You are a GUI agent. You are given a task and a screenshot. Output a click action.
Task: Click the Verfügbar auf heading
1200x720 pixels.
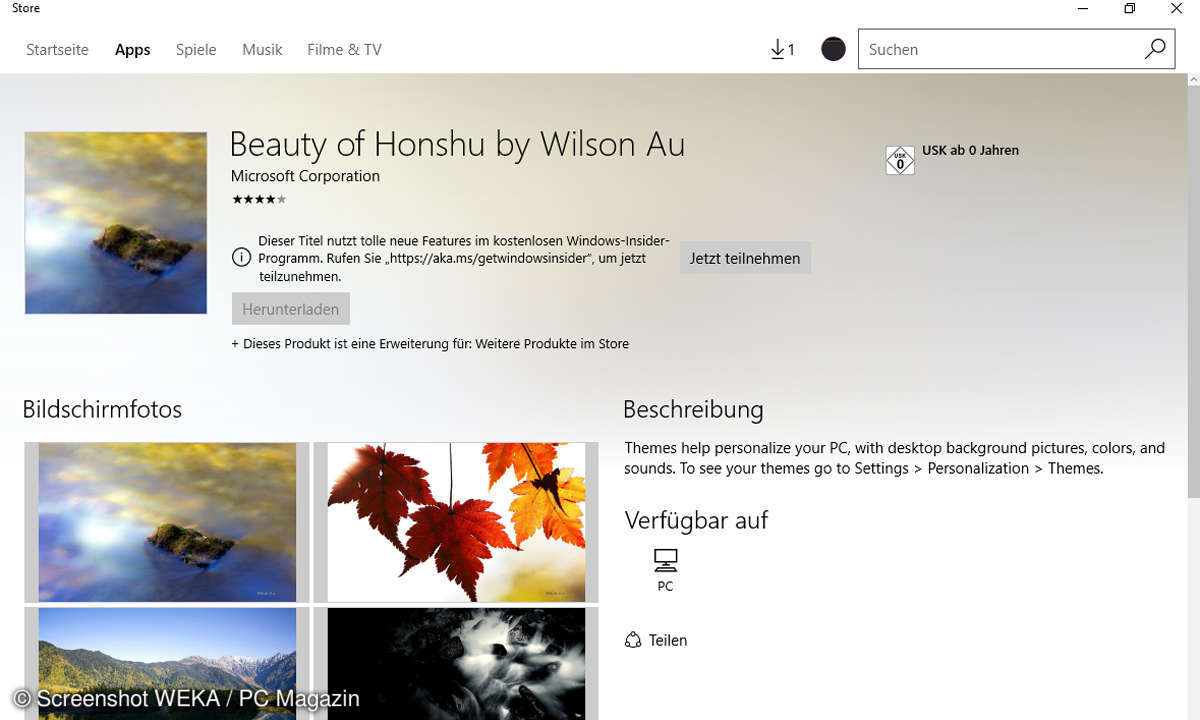pyautogui.click(x=696, y=520)
